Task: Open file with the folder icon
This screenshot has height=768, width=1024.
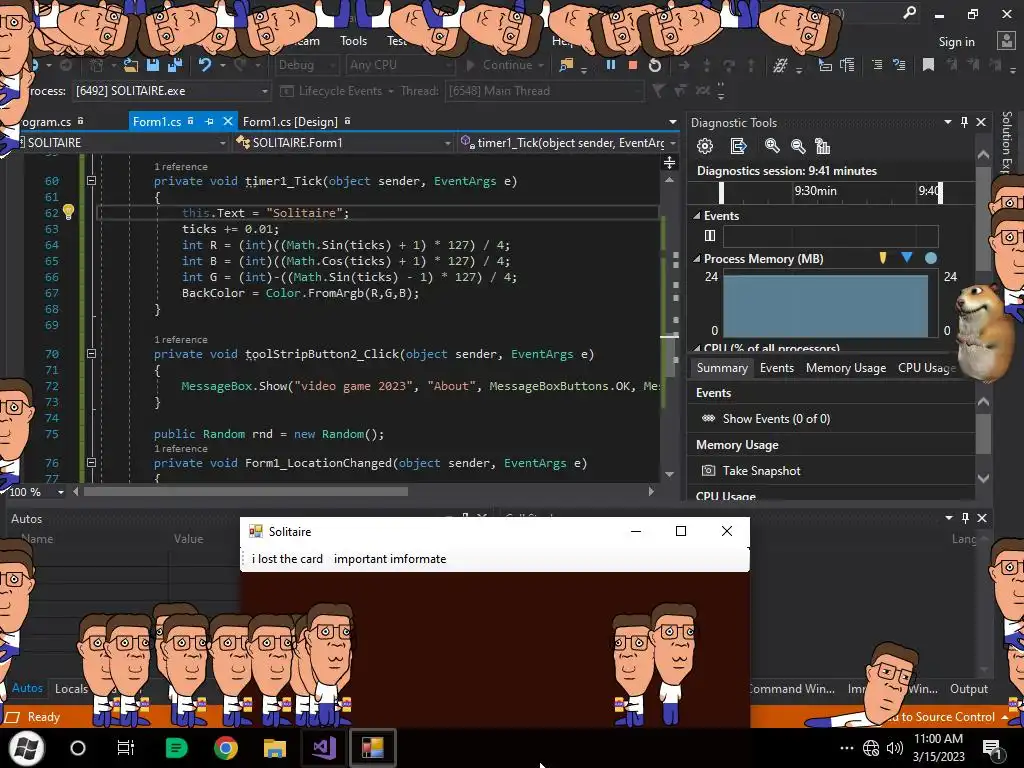Action: (131, 65)
